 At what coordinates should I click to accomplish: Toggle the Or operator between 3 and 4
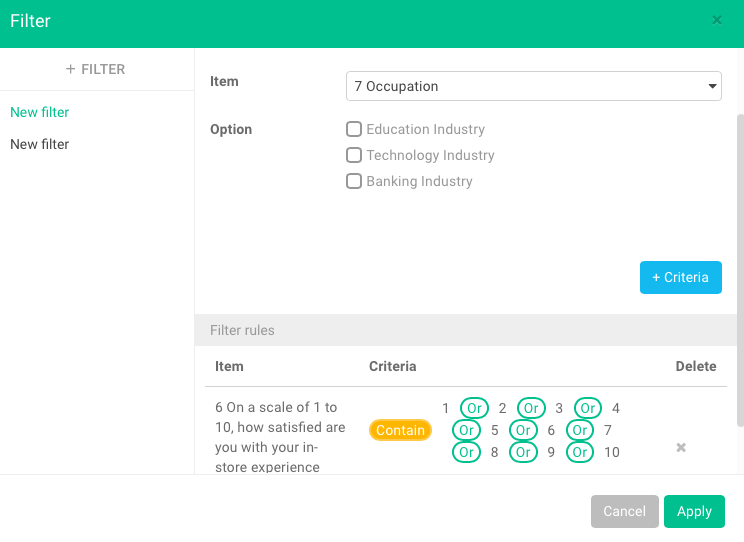587,408
